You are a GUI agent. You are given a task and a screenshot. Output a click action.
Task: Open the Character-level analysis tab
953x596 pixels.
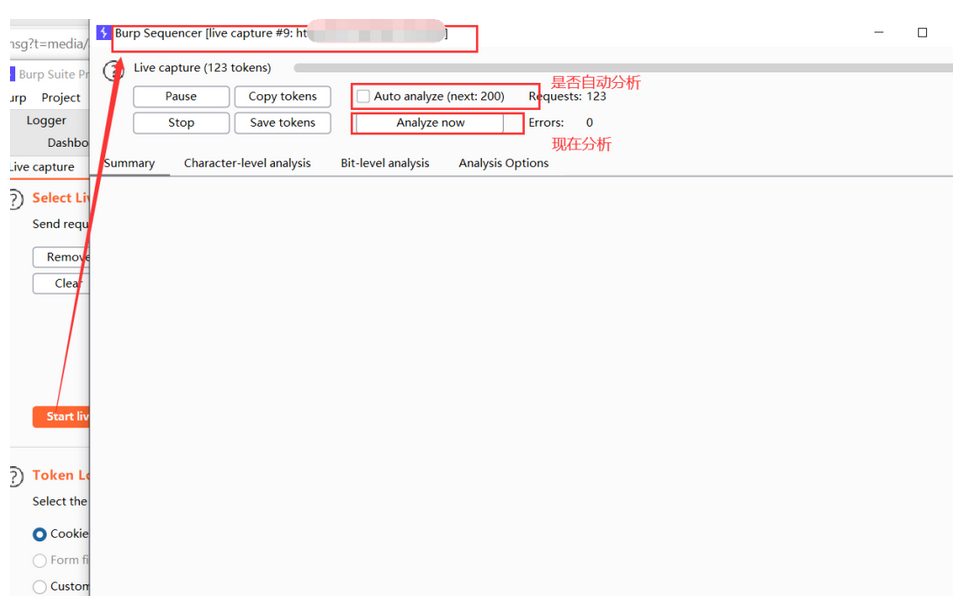click(247, 163)
